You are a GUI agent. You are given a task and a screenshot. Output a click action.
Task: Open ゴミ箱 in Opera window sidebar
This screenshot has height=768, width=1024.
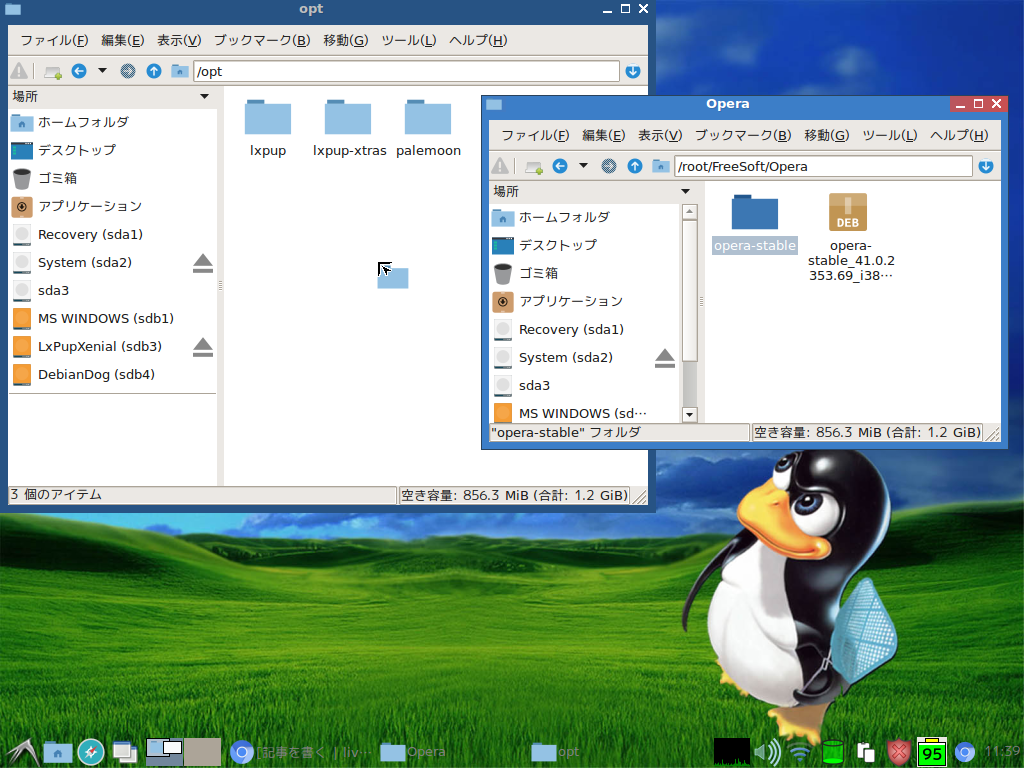coord(584,273)
